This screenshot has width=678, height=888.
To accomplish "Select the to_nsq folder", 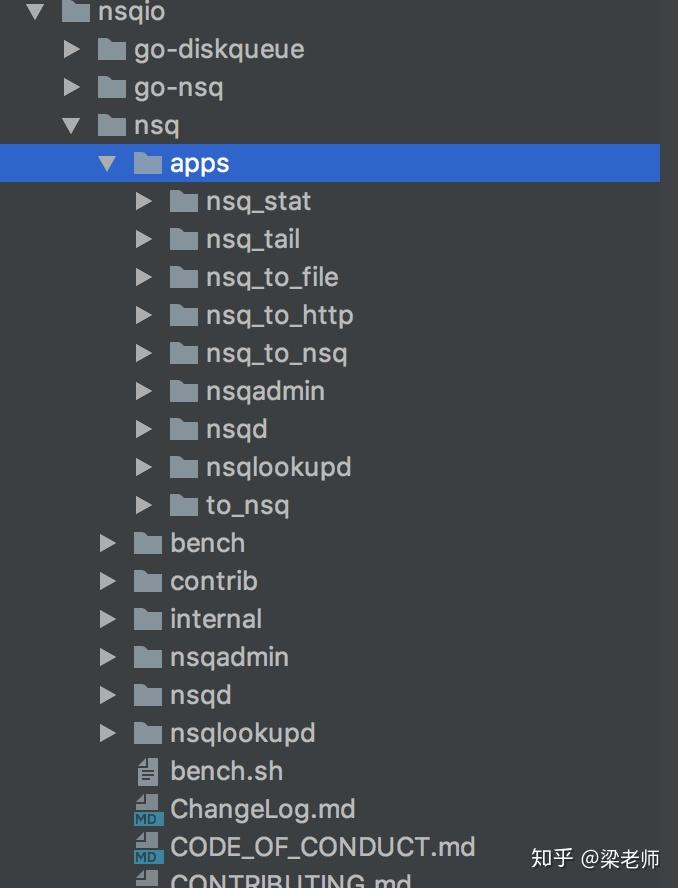I will point(247,505).
